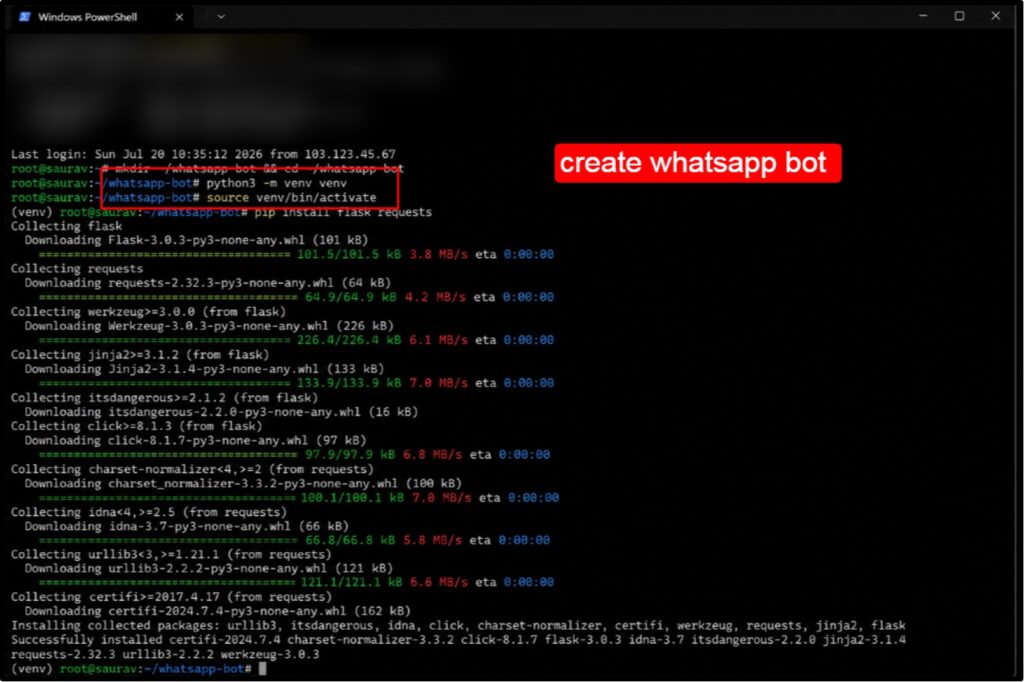Screen dimensions: 1024x682
Task: Click the 'source venv/bin/activate' command
Action: pos(291,197)
